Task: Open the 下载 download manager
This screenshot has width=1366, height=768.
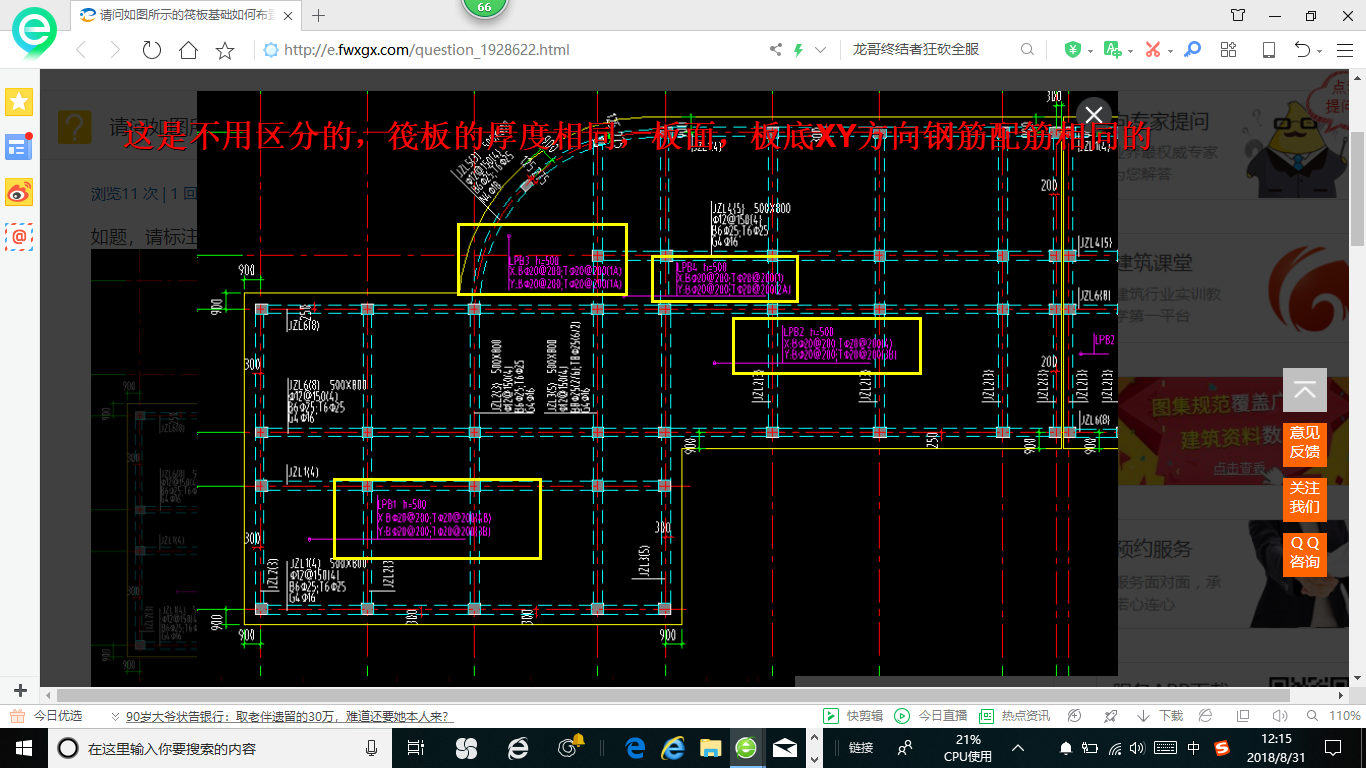Action: (x=1160, y=716)
